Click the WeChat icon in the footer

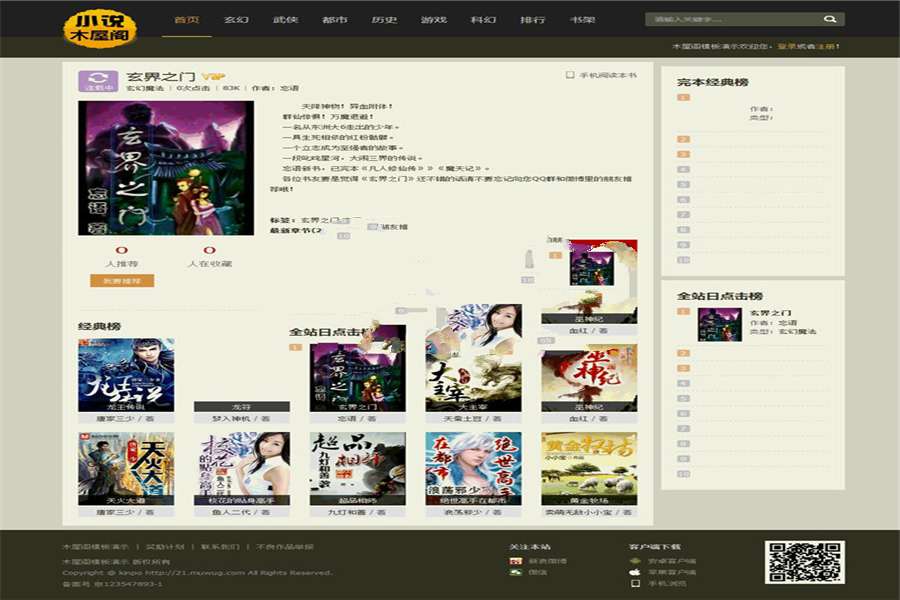513,571
